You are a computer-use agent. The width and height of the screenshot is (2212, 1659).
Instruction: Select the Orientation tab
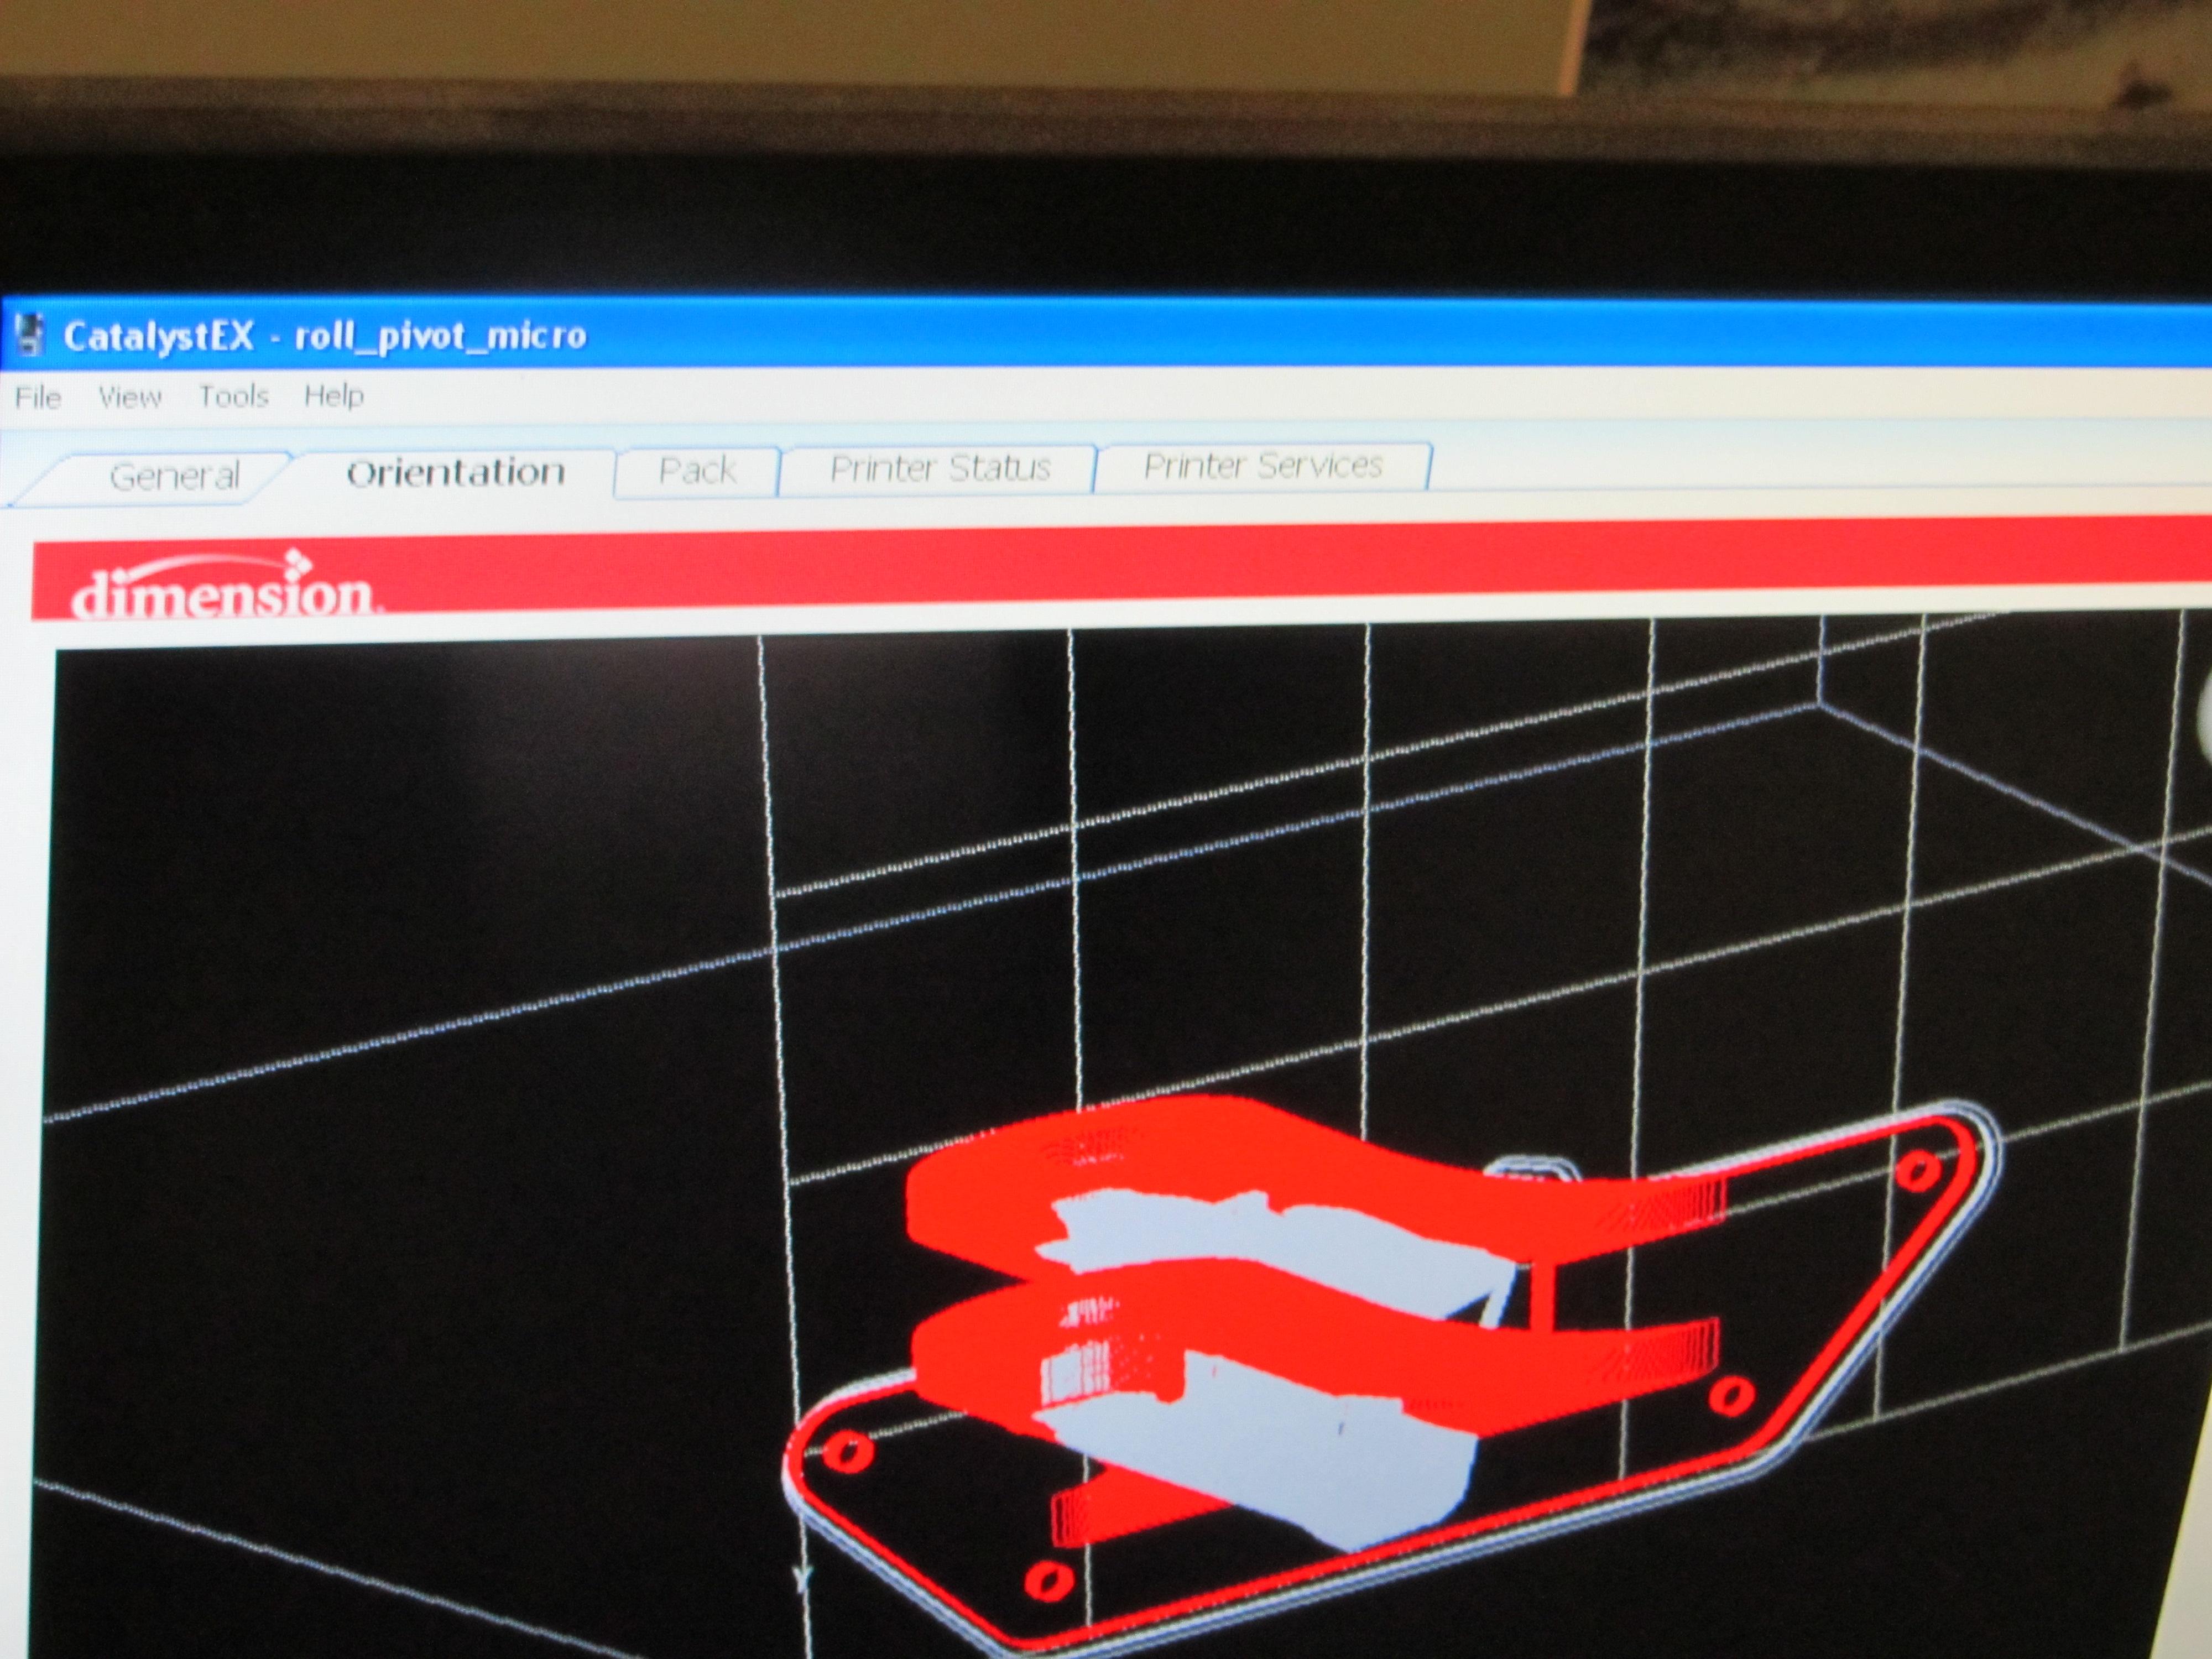(455, 472)
